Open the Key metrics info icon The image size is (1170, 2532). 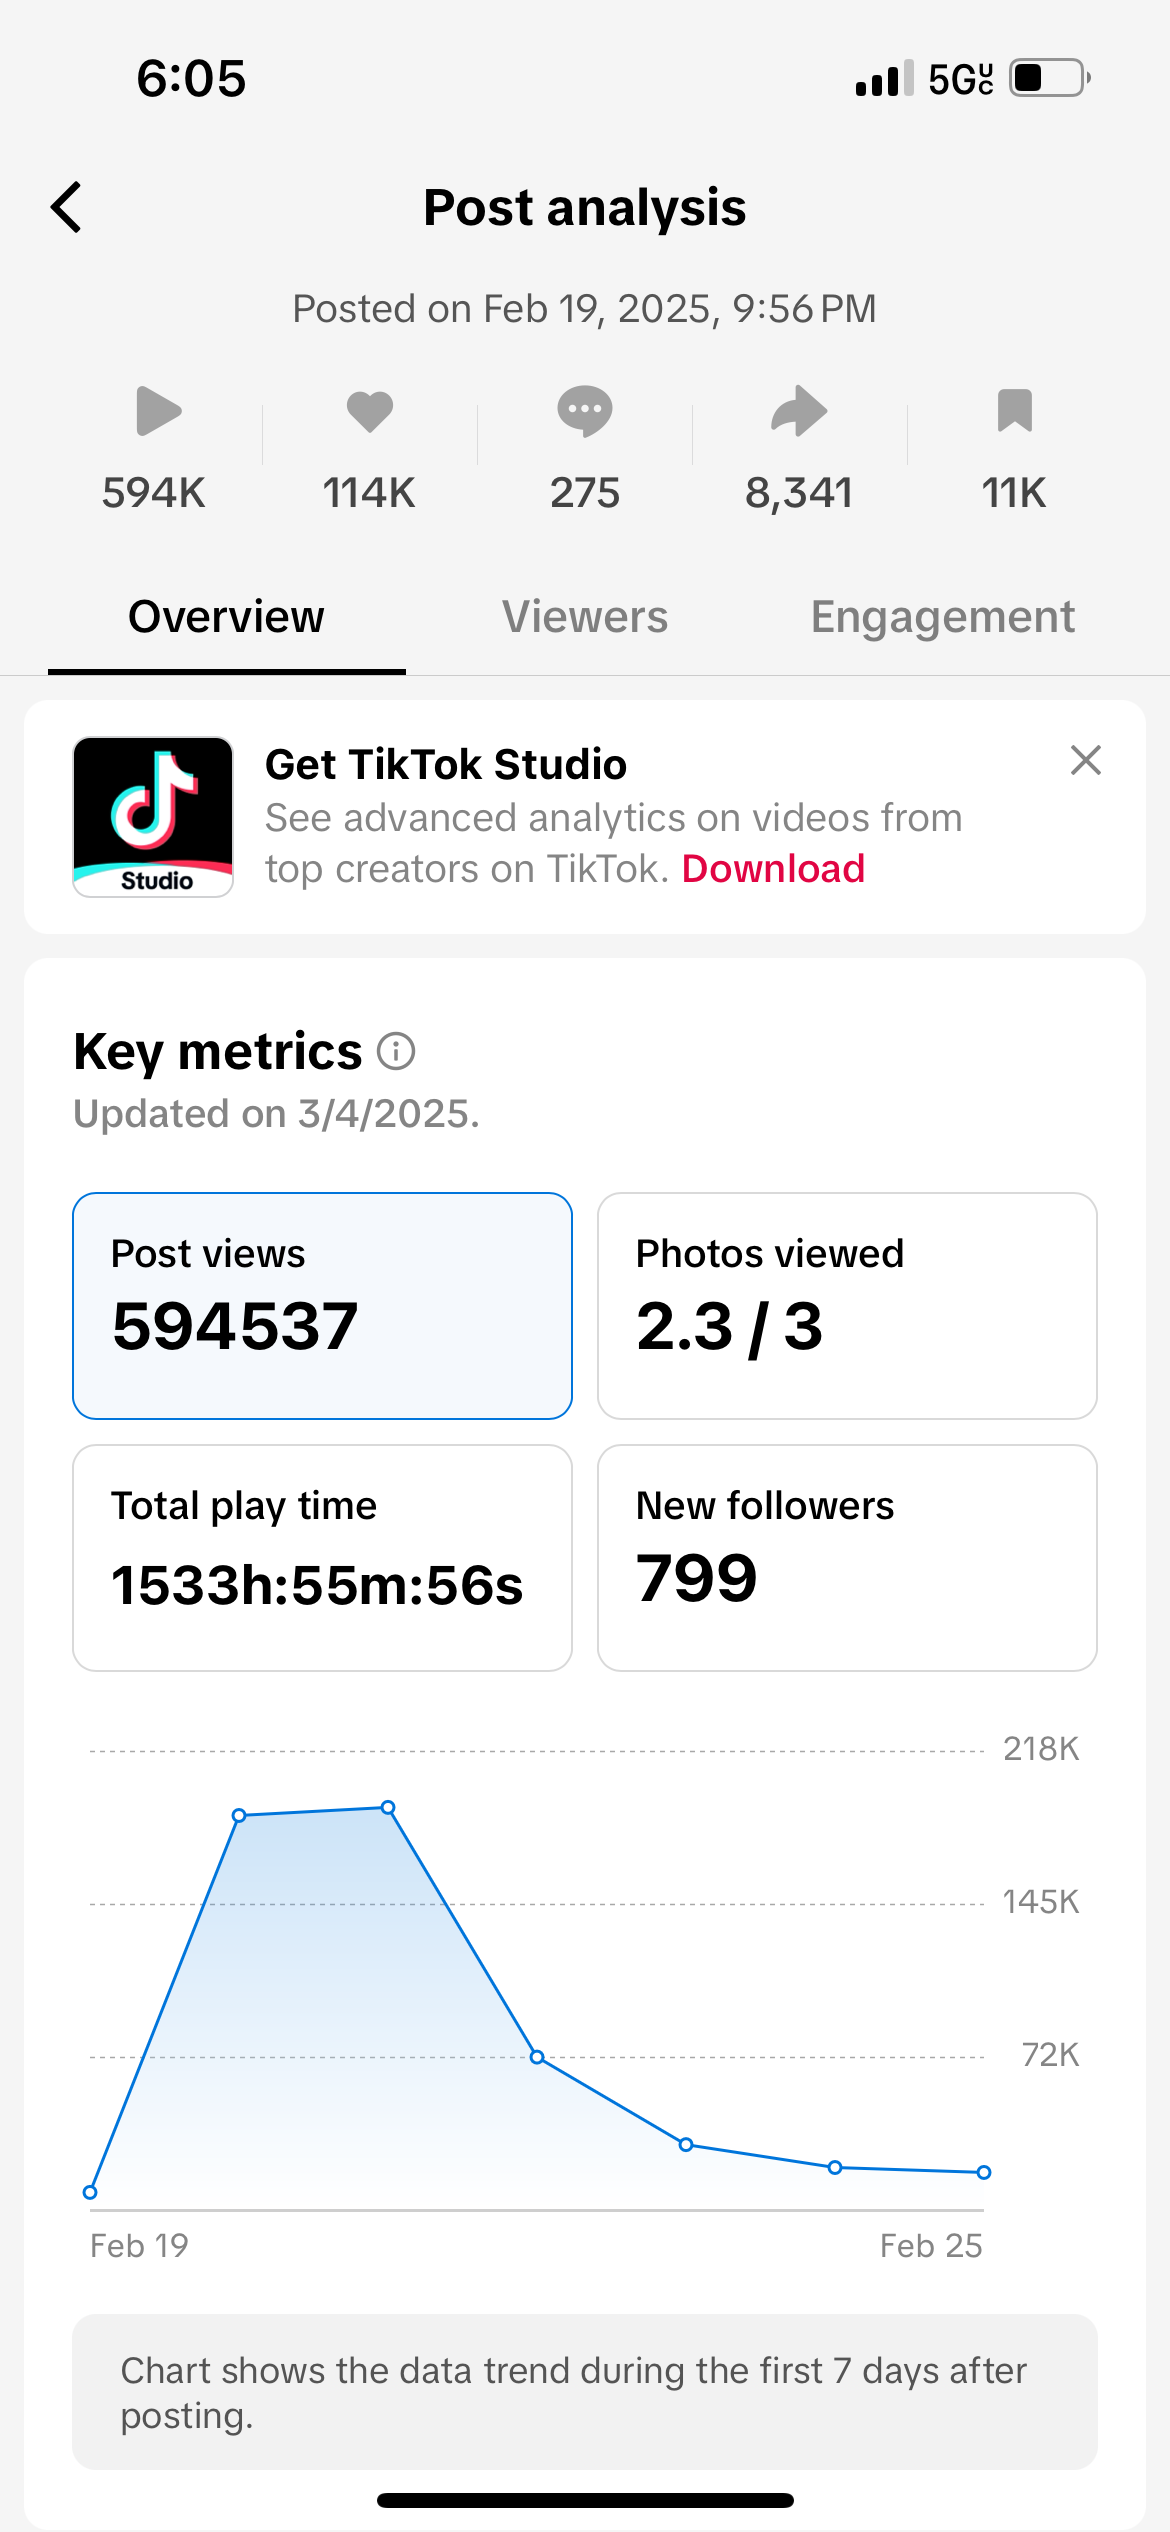tap(396, 1052)
